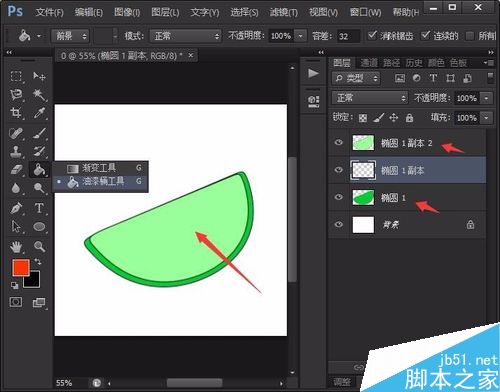Viewport: 500px width, 392px height.
Task: Open the 图层(L) menu
Action: pos(165,13)
